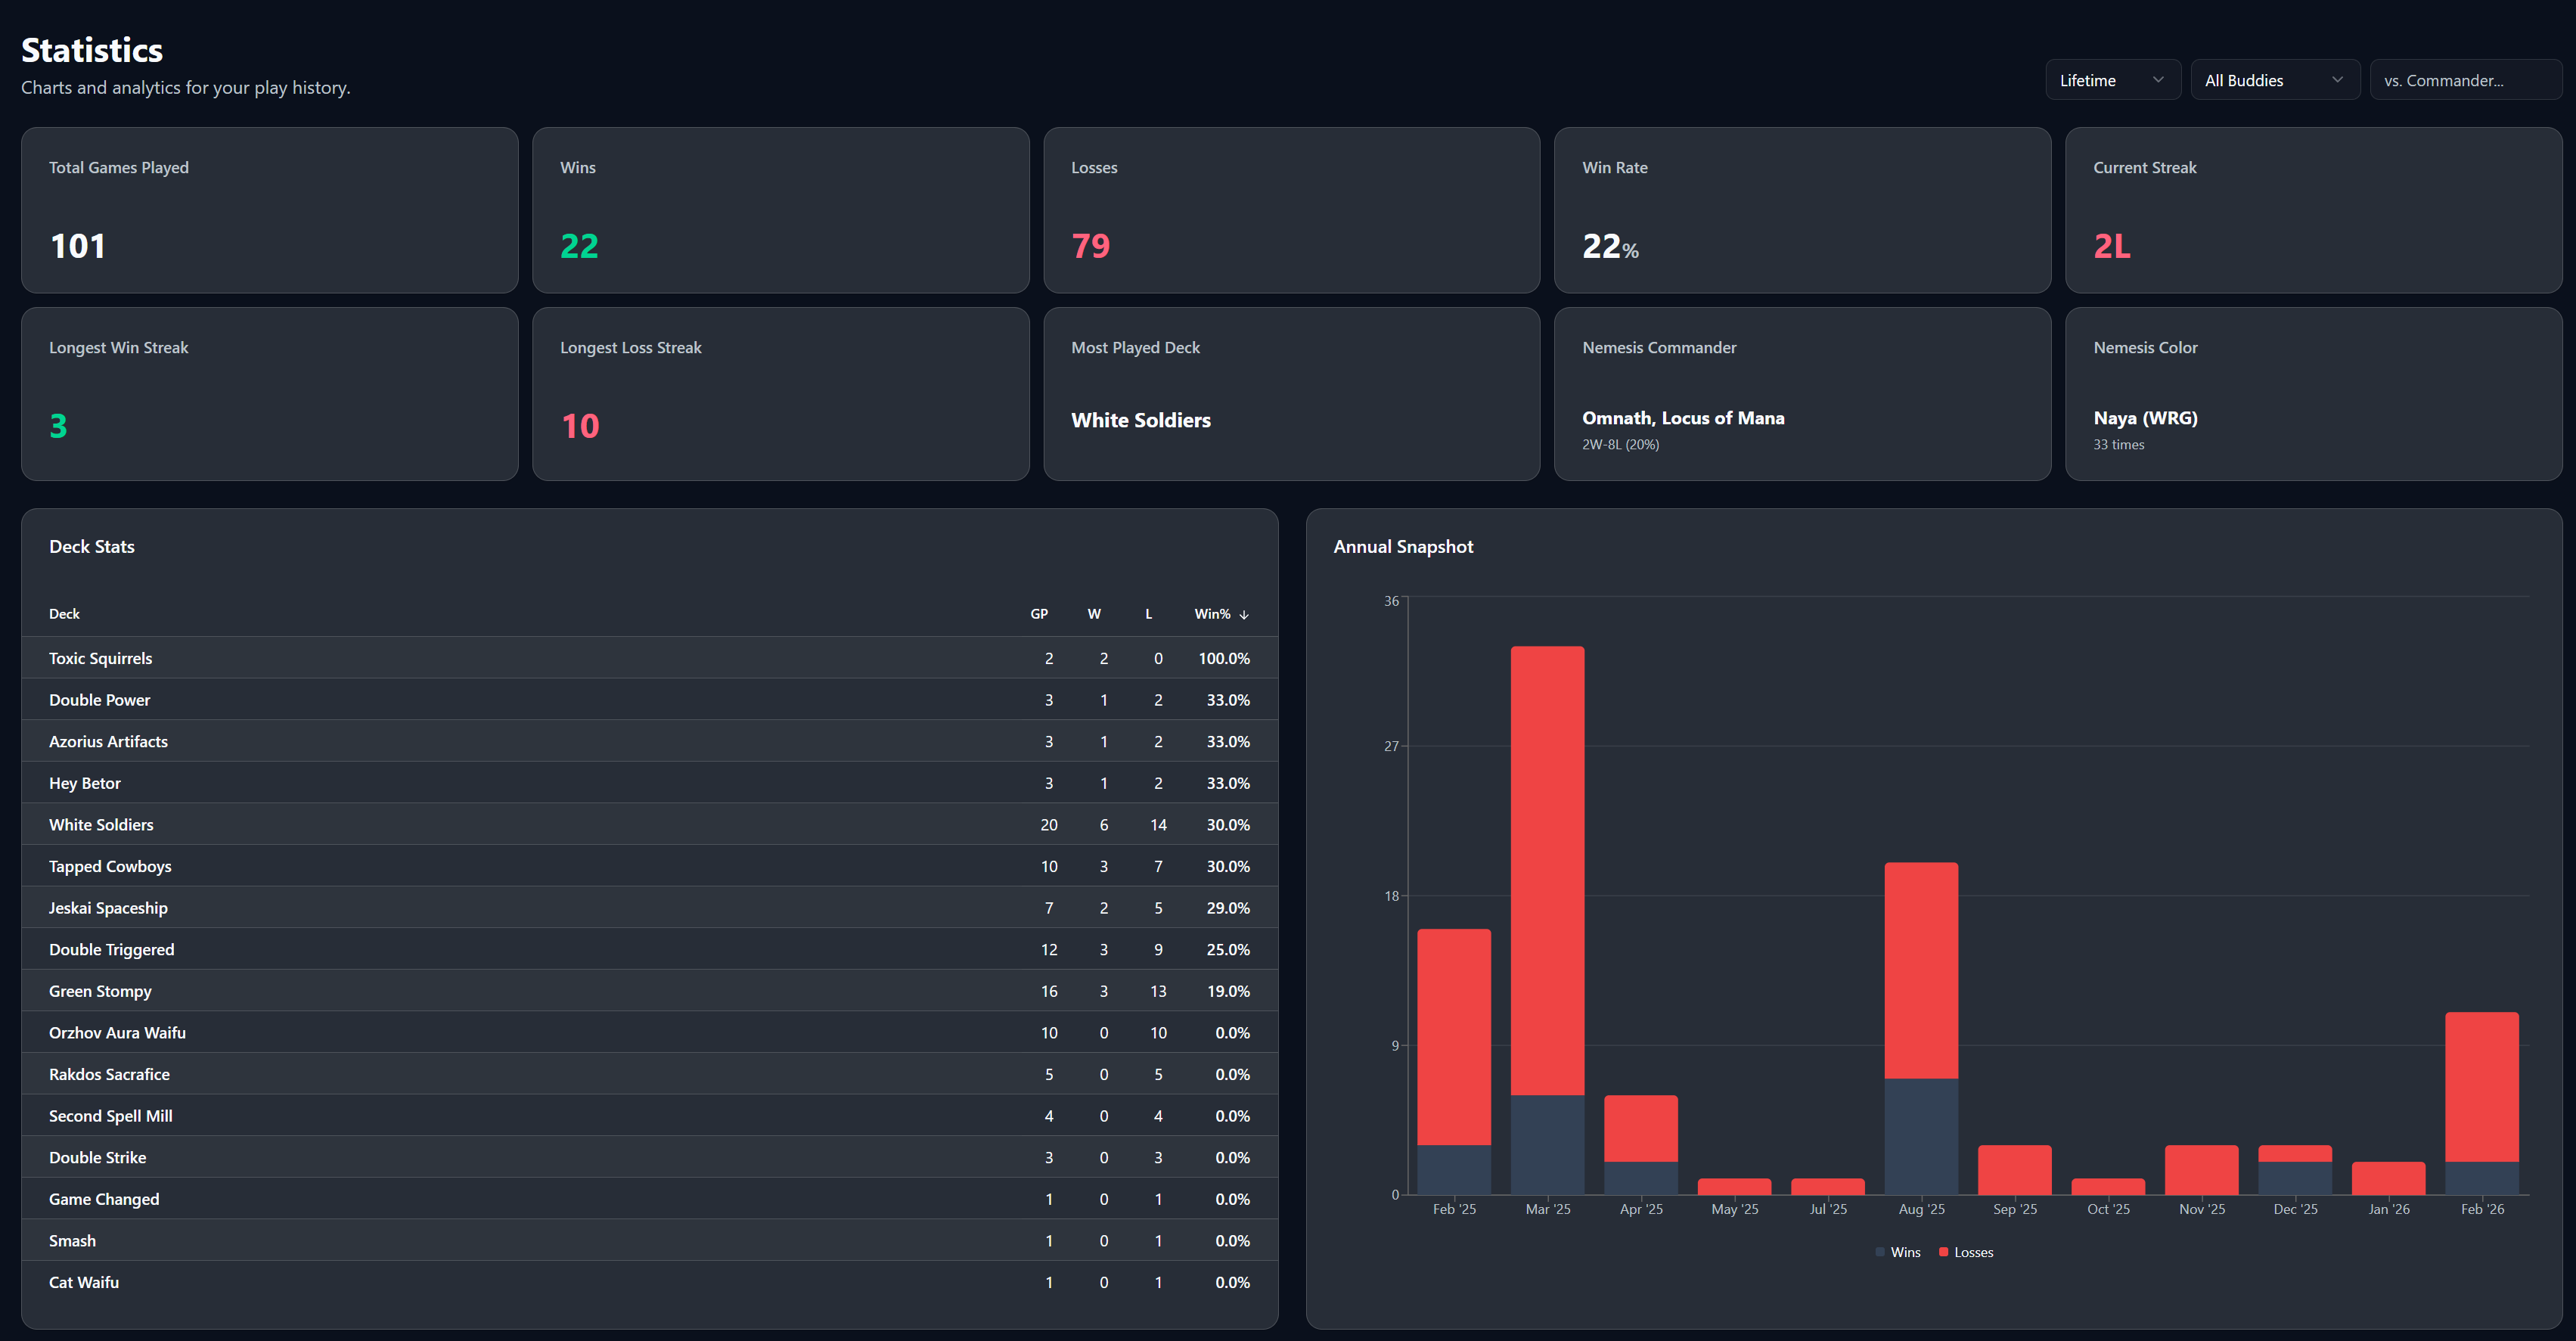Click the L column header
Viewport: 2576px width, 1341px height.
1148,614
